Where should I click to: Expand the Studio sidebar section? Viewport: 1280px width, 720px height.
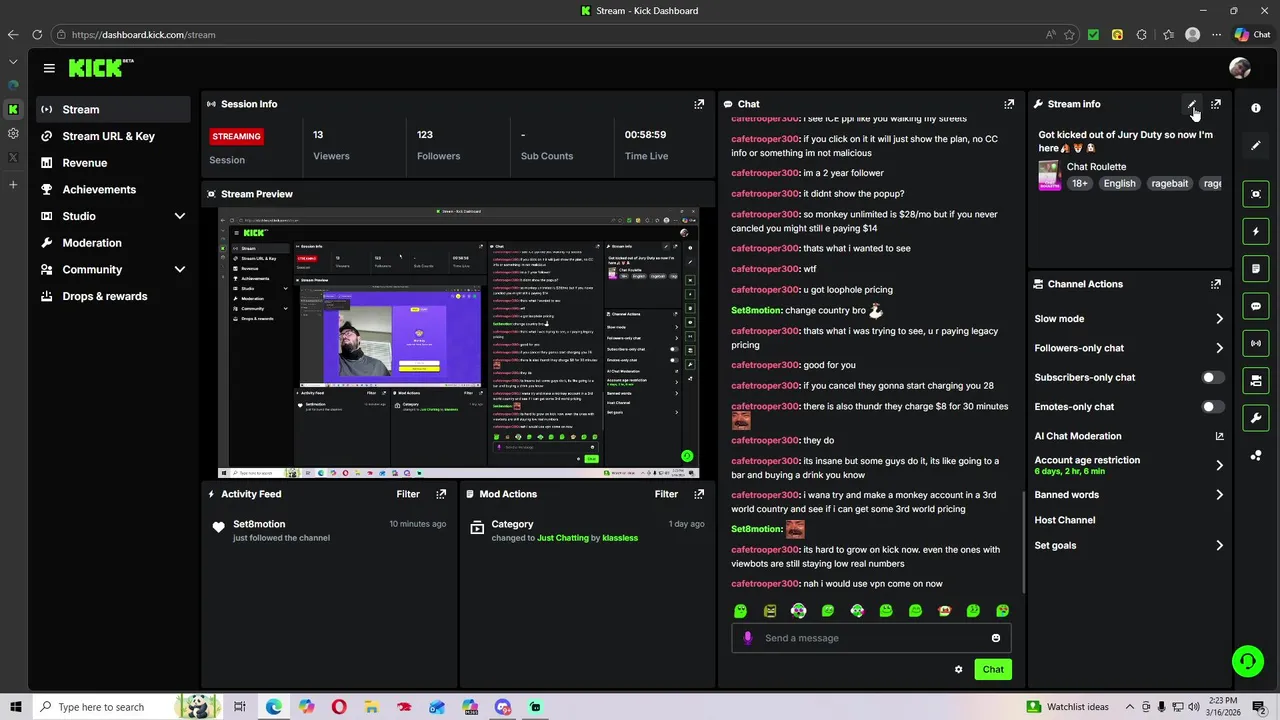[x=180, y=216]
